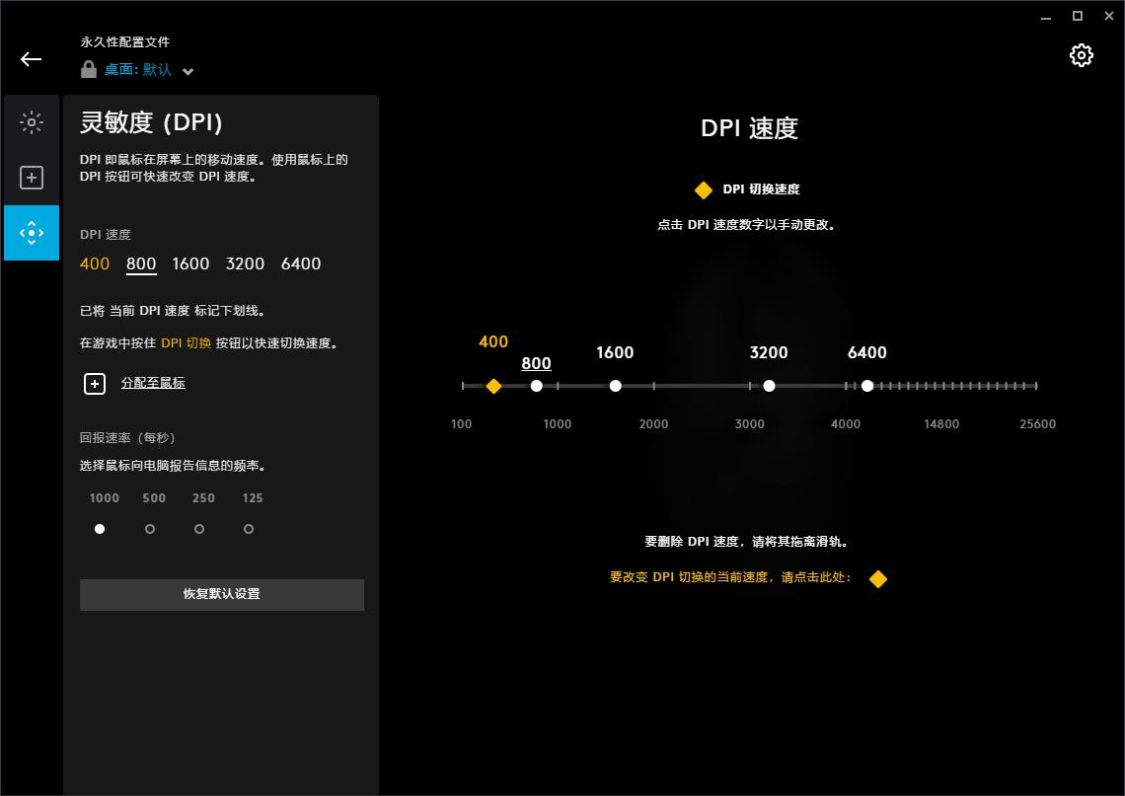Click the 400 value above slider
Viewport: 1125px width, 796px height.
(494, 342)
